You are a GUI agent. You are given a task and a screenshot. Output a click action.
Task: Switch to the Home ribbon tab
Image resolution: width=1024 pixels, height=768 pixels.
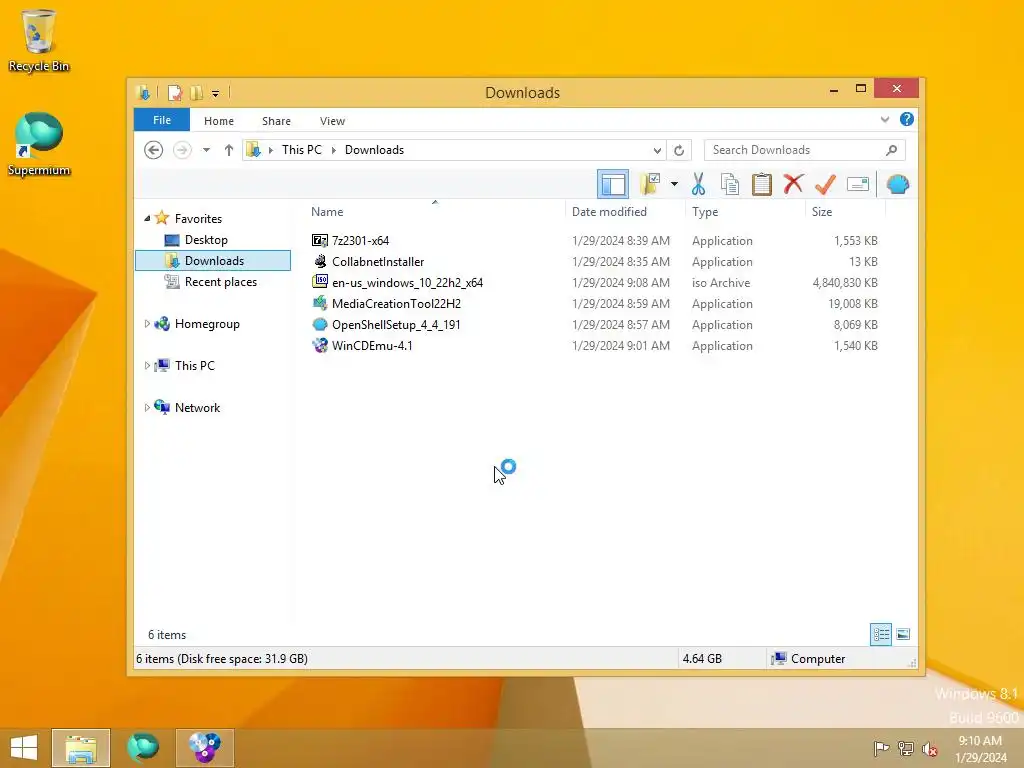[x=219, y=121]
